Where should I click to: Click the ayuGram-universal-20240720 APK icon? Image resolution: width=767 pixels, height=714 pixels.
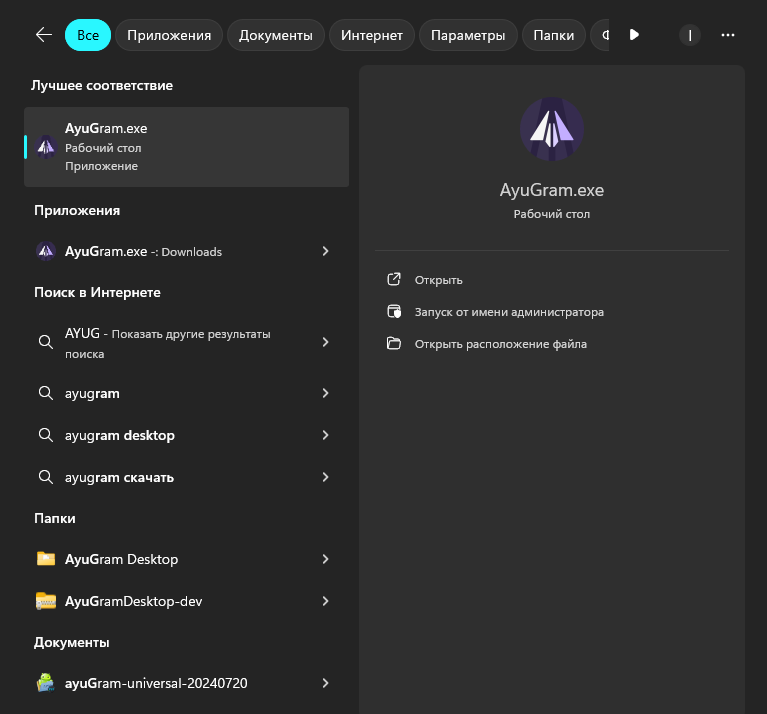click(46, 683)
